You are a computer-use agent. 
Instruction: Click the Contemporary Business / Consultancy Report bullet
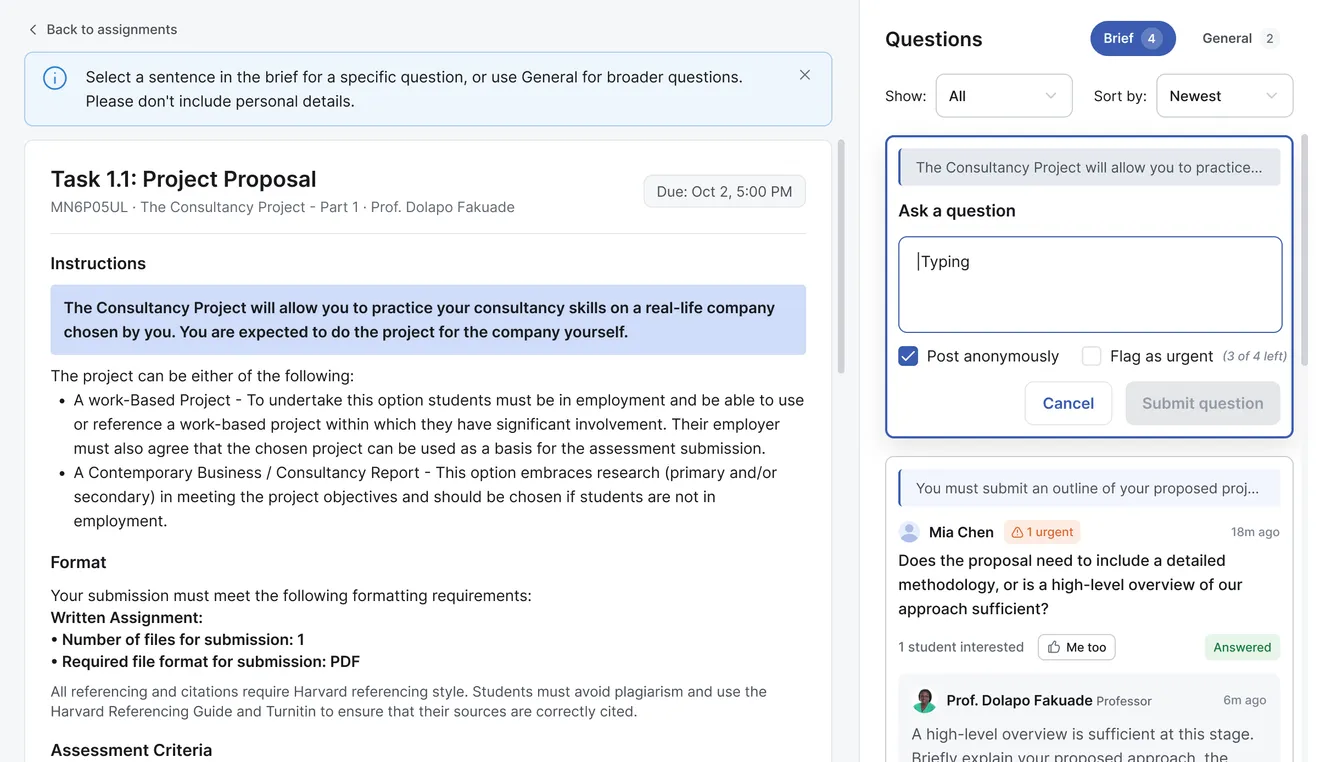(425, 497)
